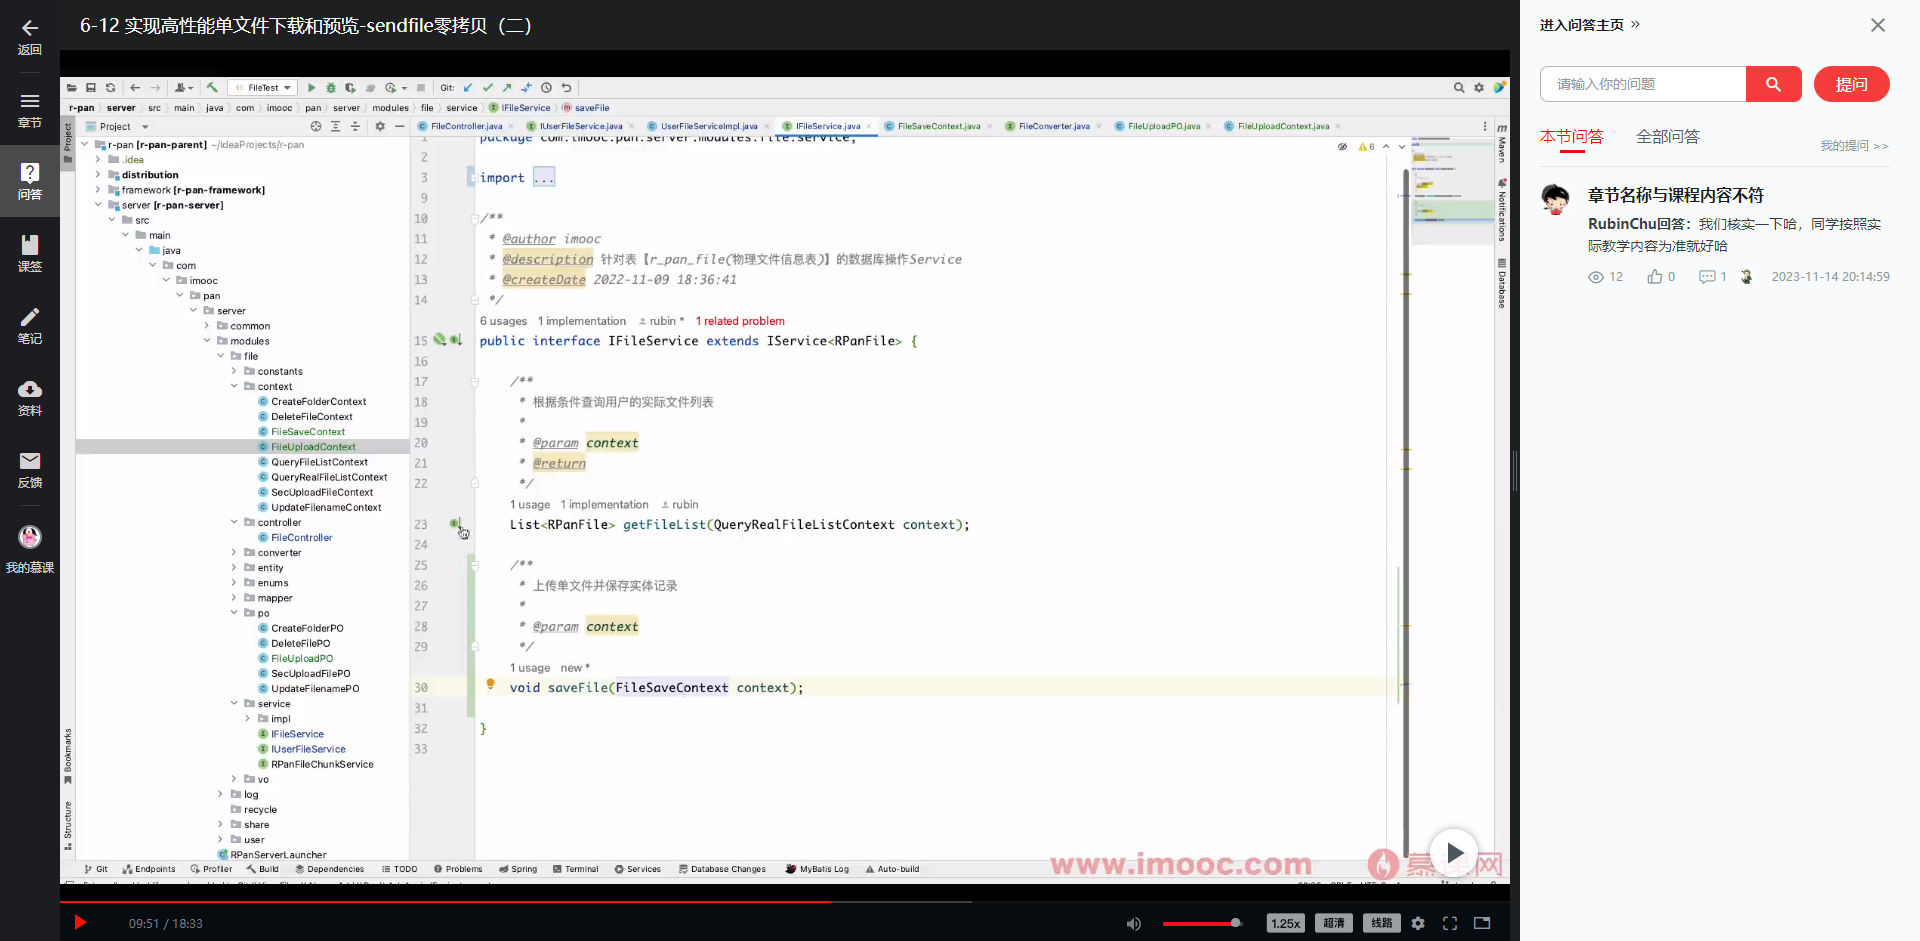Image resolution: width=1920 pixels, height=941 pixels.
Task: Click the IDE build hammer icon
Action: pos(212,88)
